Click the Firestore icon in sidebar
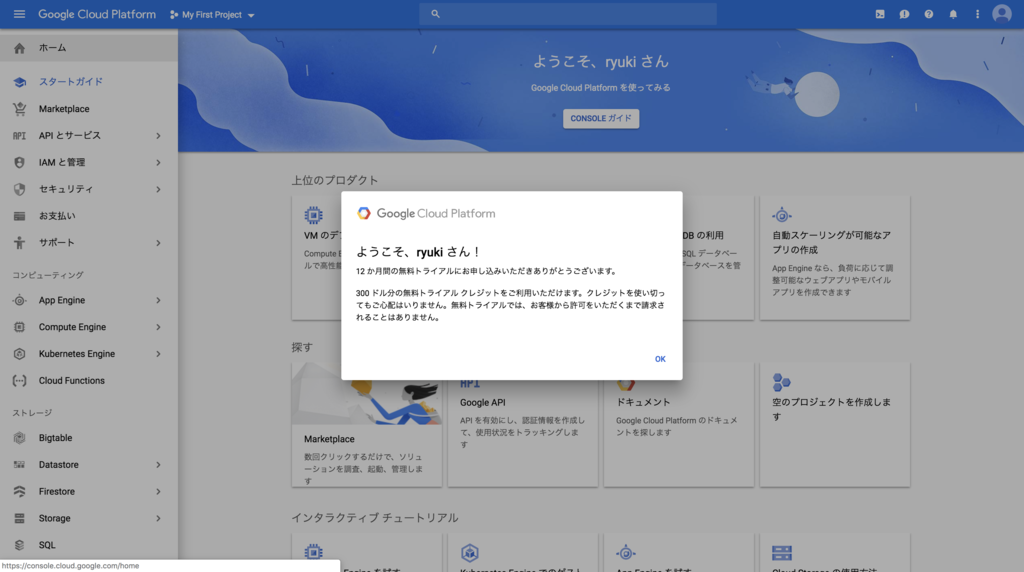 (x=20, y=492)
